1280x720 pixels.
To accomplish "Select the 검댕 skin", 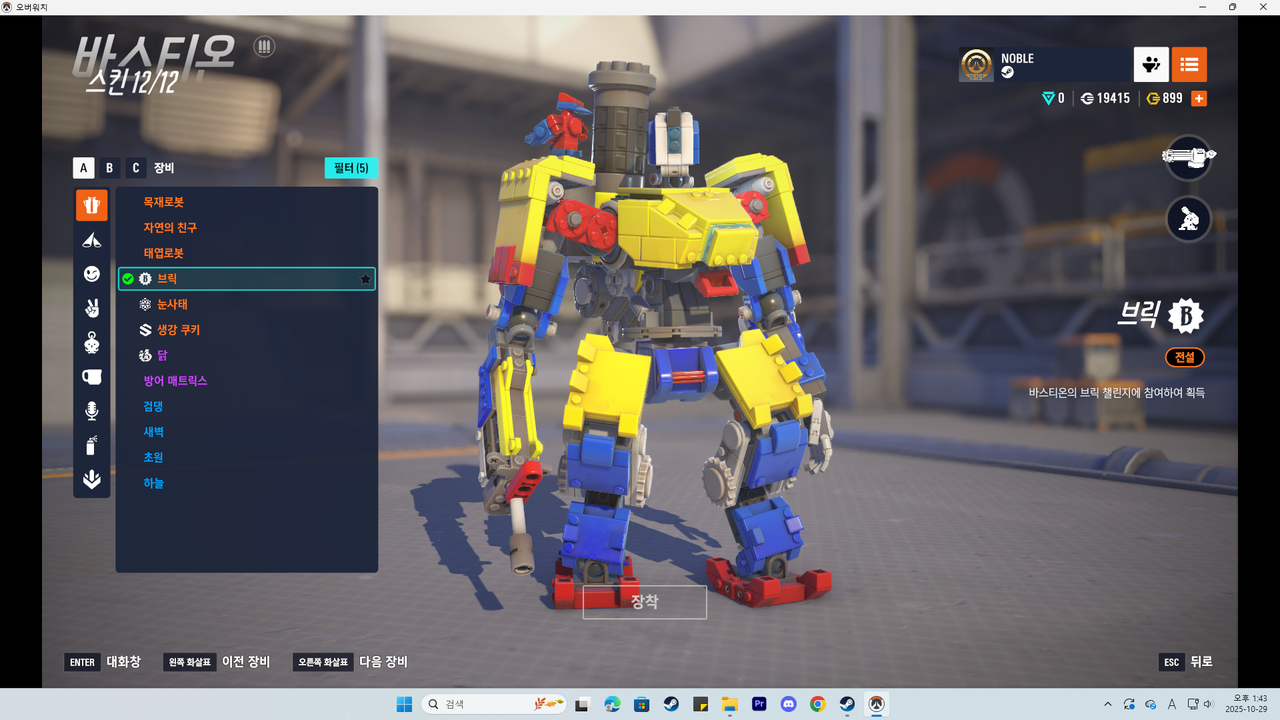I will tap(246, 406).
